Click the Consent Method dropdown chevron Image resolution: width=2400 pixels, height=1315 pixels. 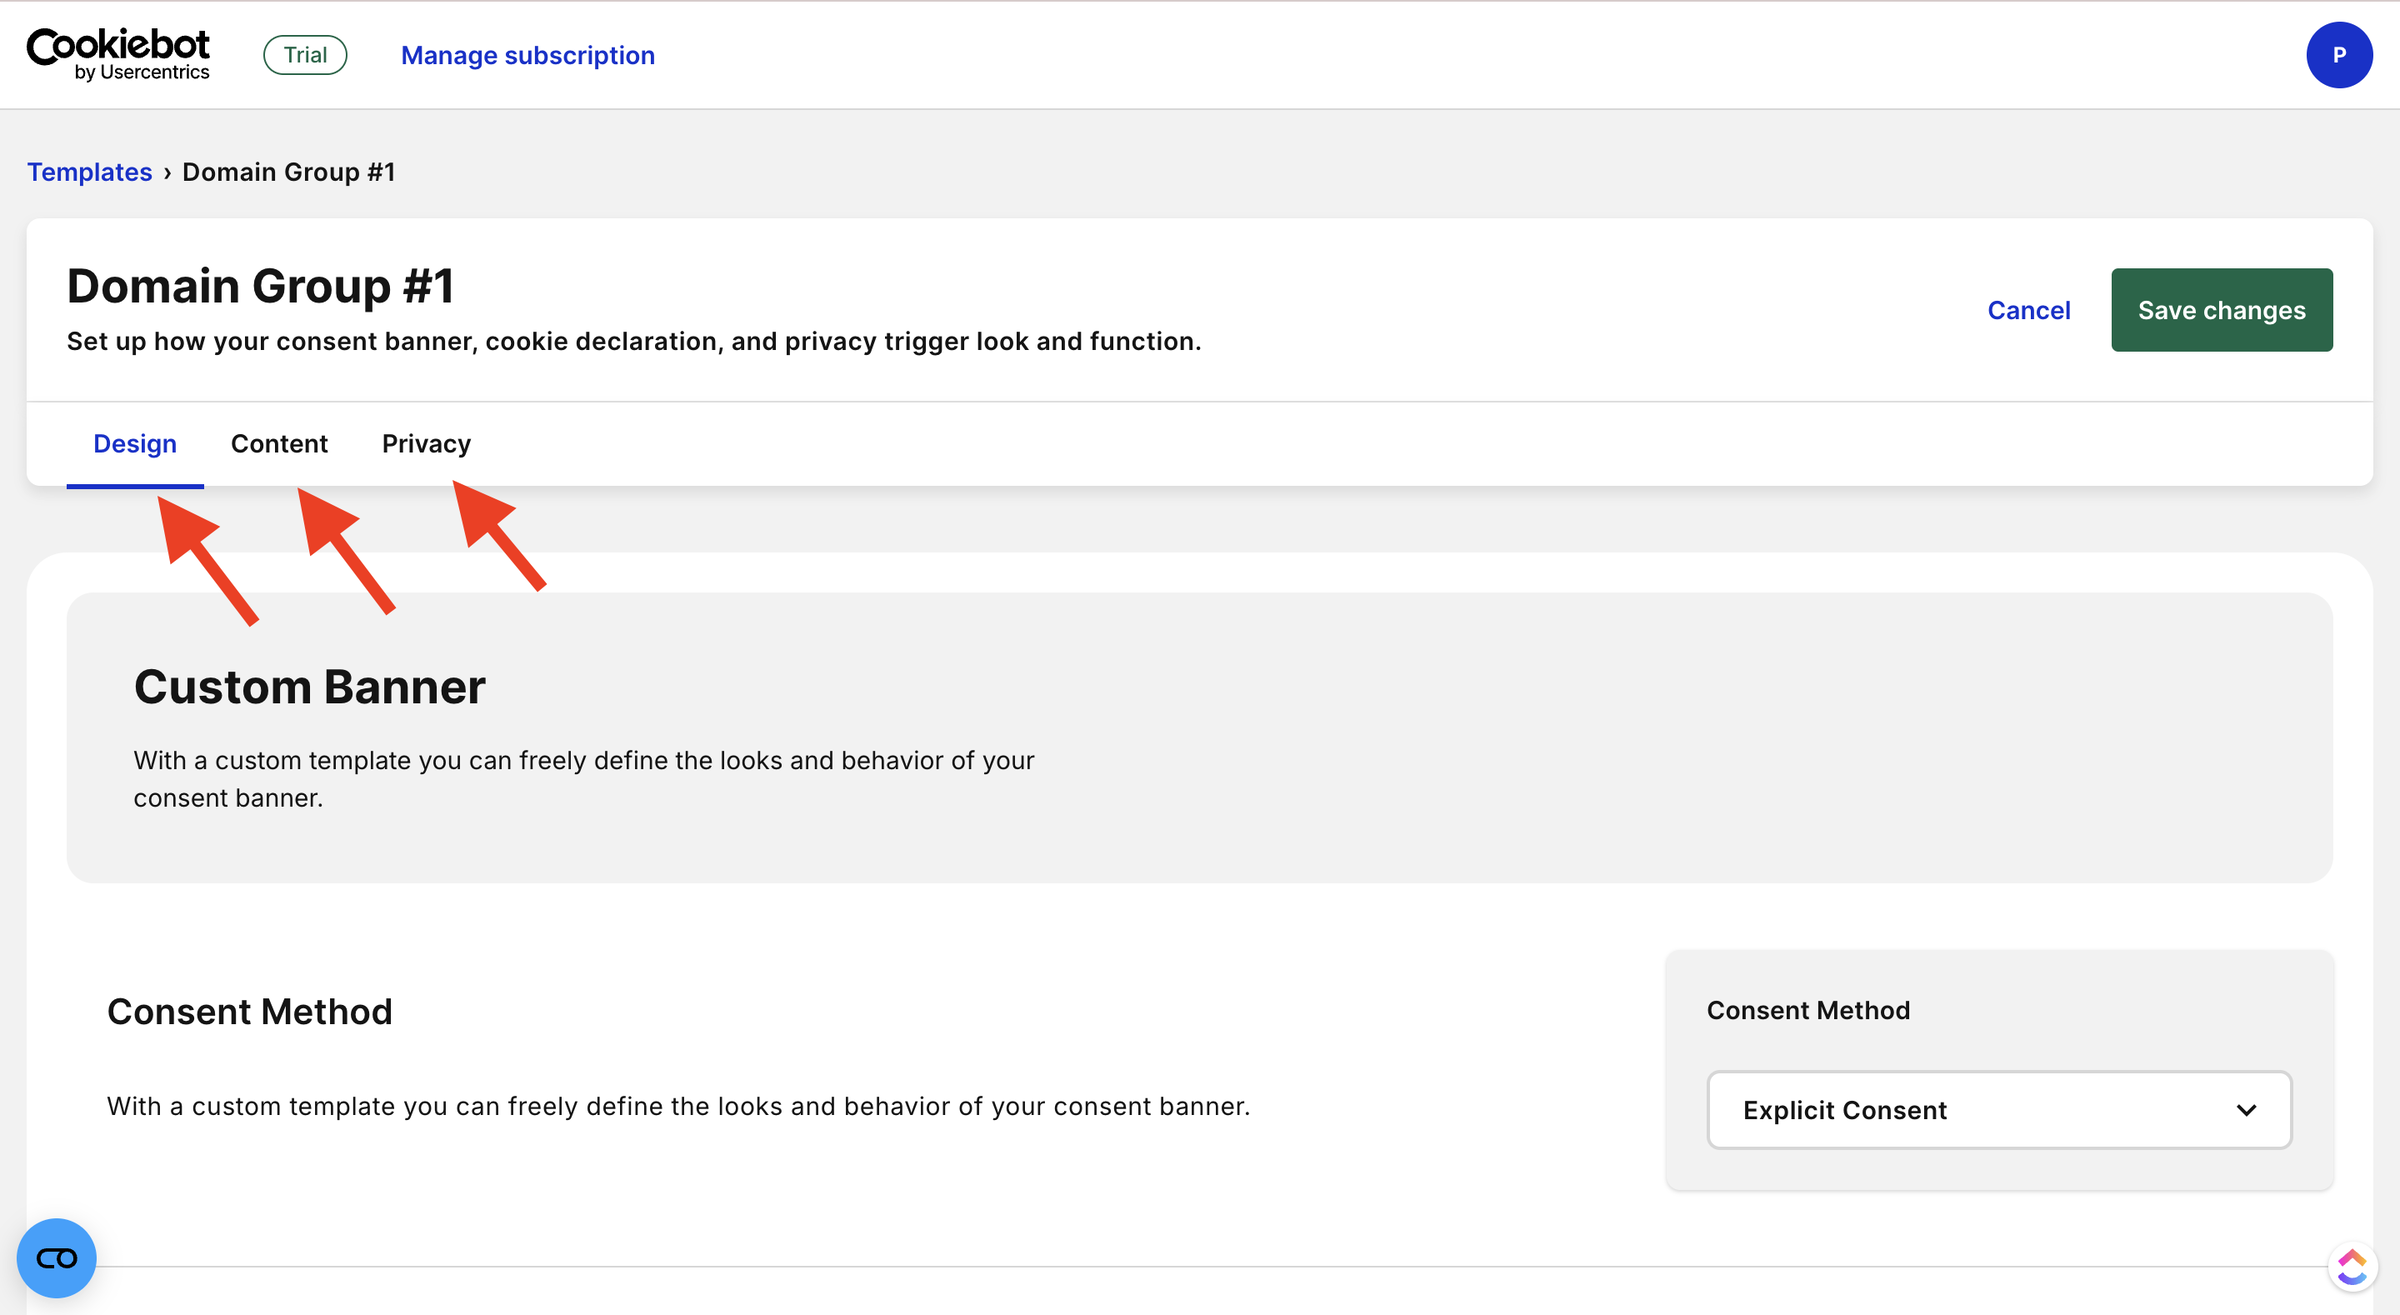(2246, 1110)
